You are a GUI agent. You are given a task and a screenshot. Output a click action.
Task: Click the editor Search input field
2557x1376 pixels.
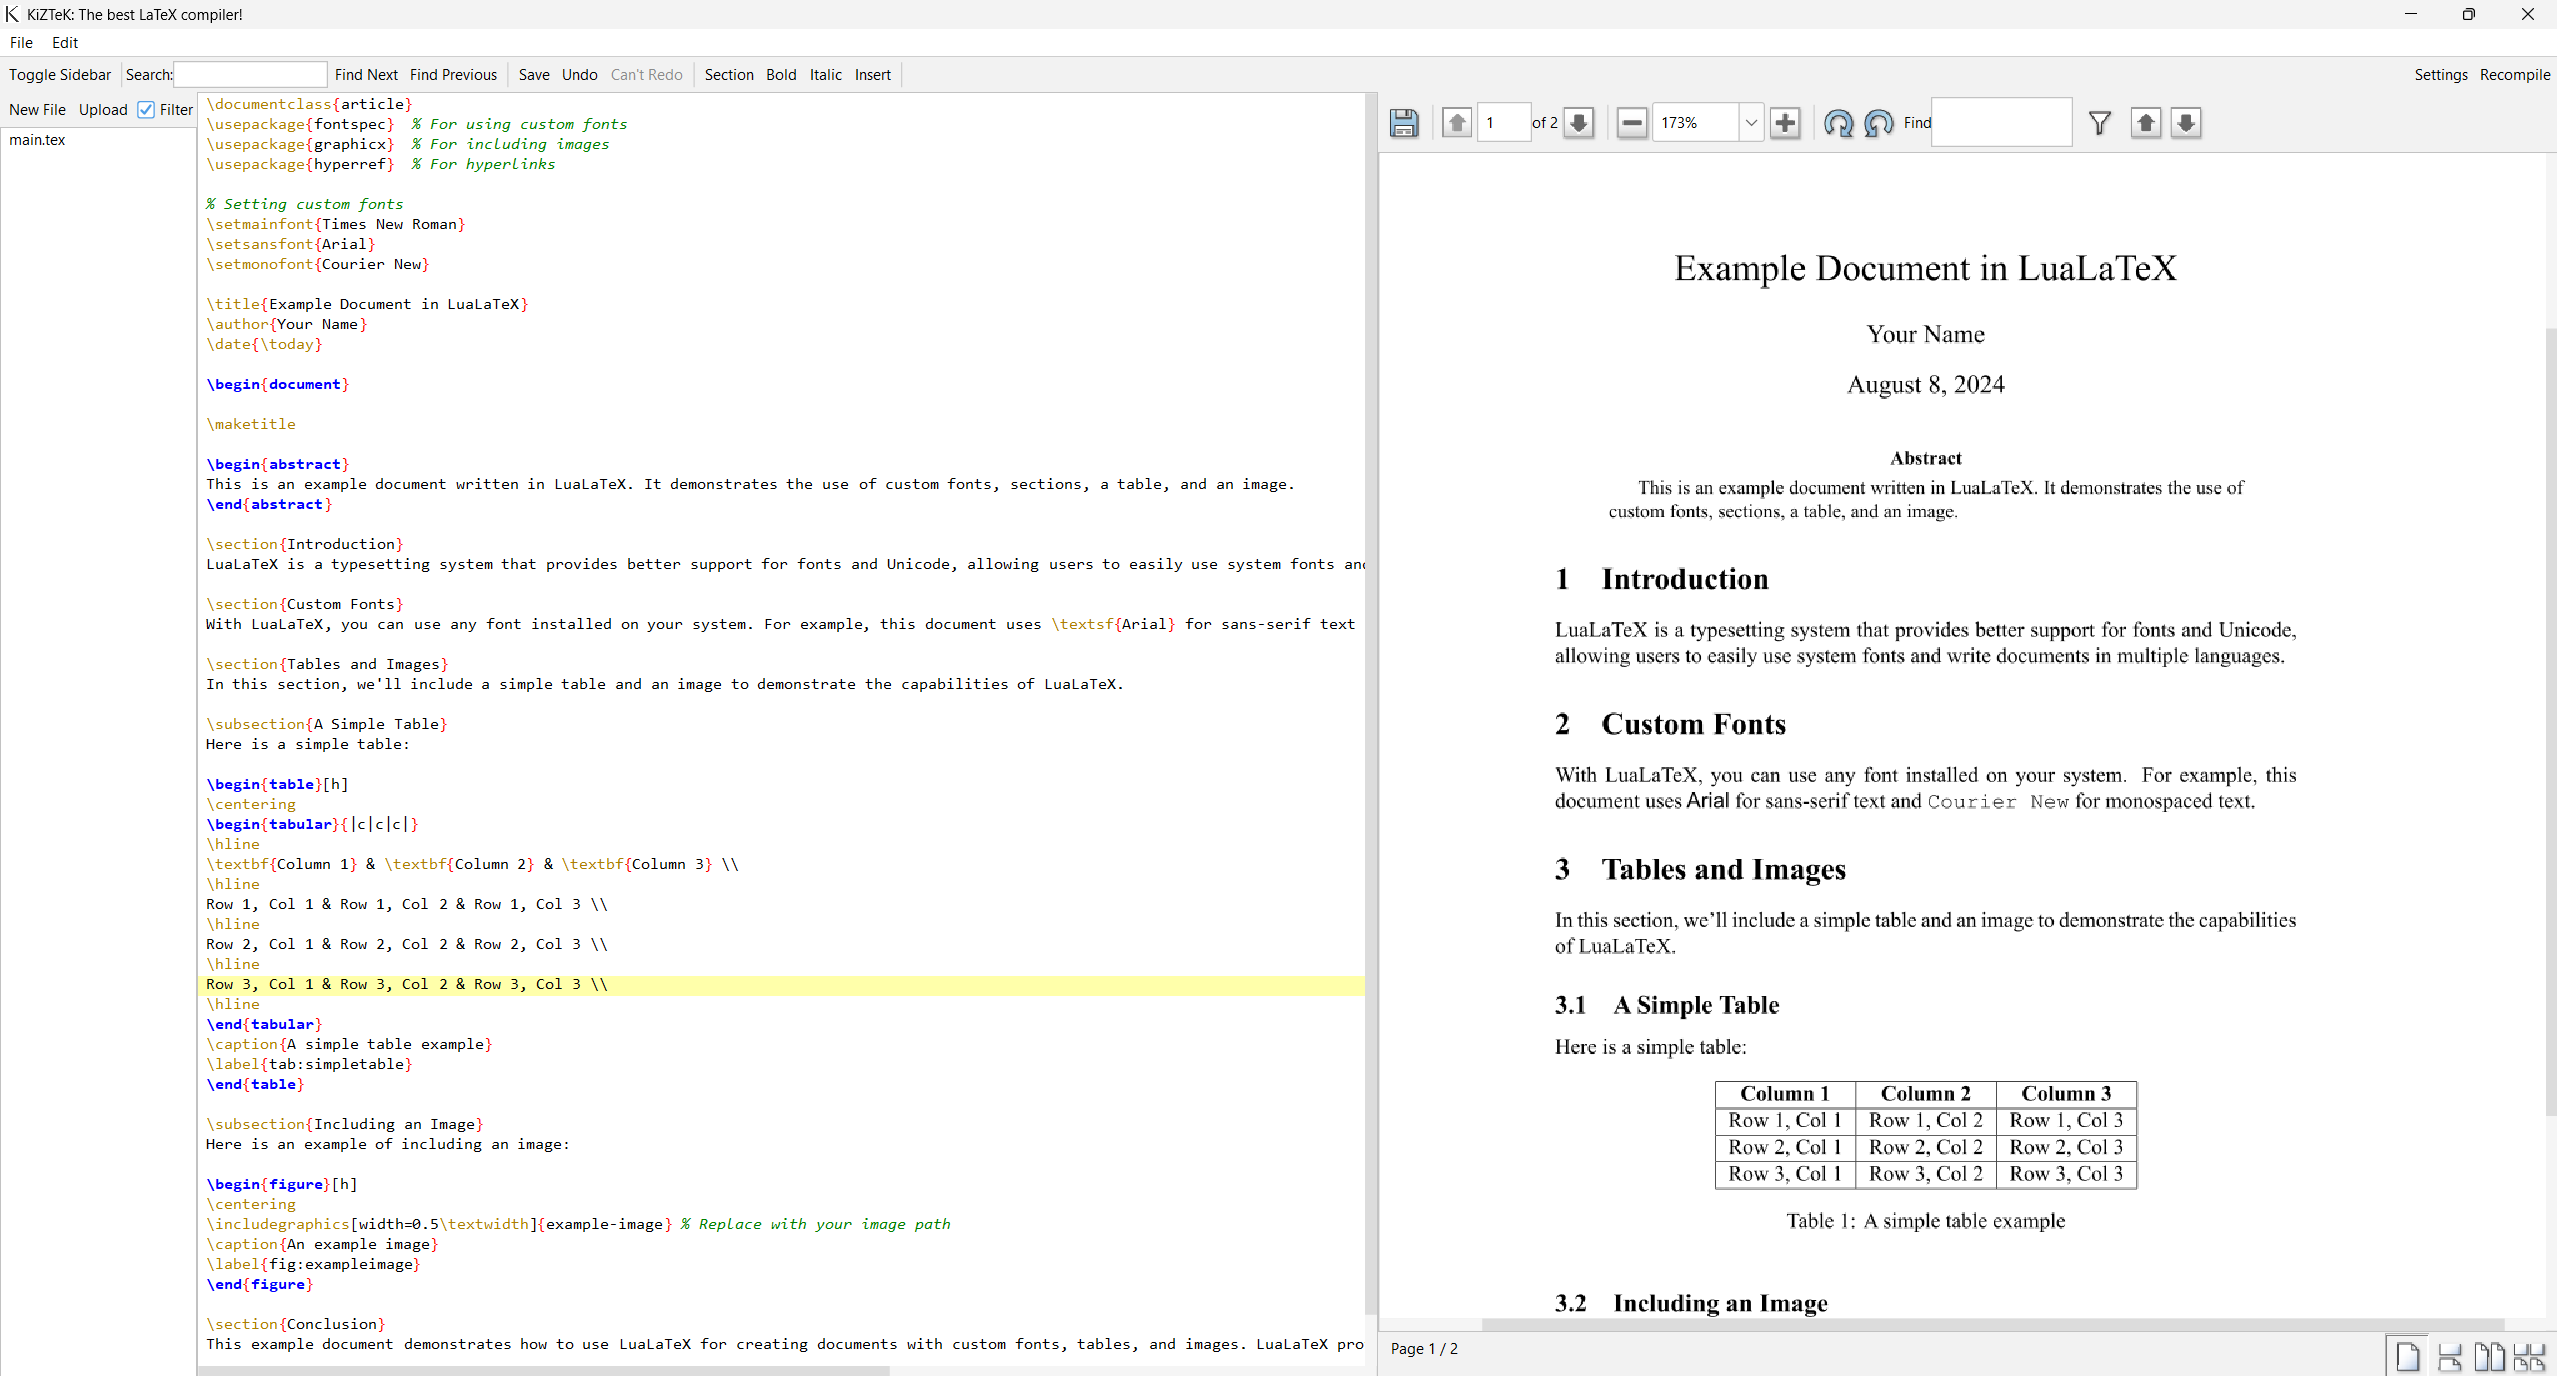click(x=250, y=75)
